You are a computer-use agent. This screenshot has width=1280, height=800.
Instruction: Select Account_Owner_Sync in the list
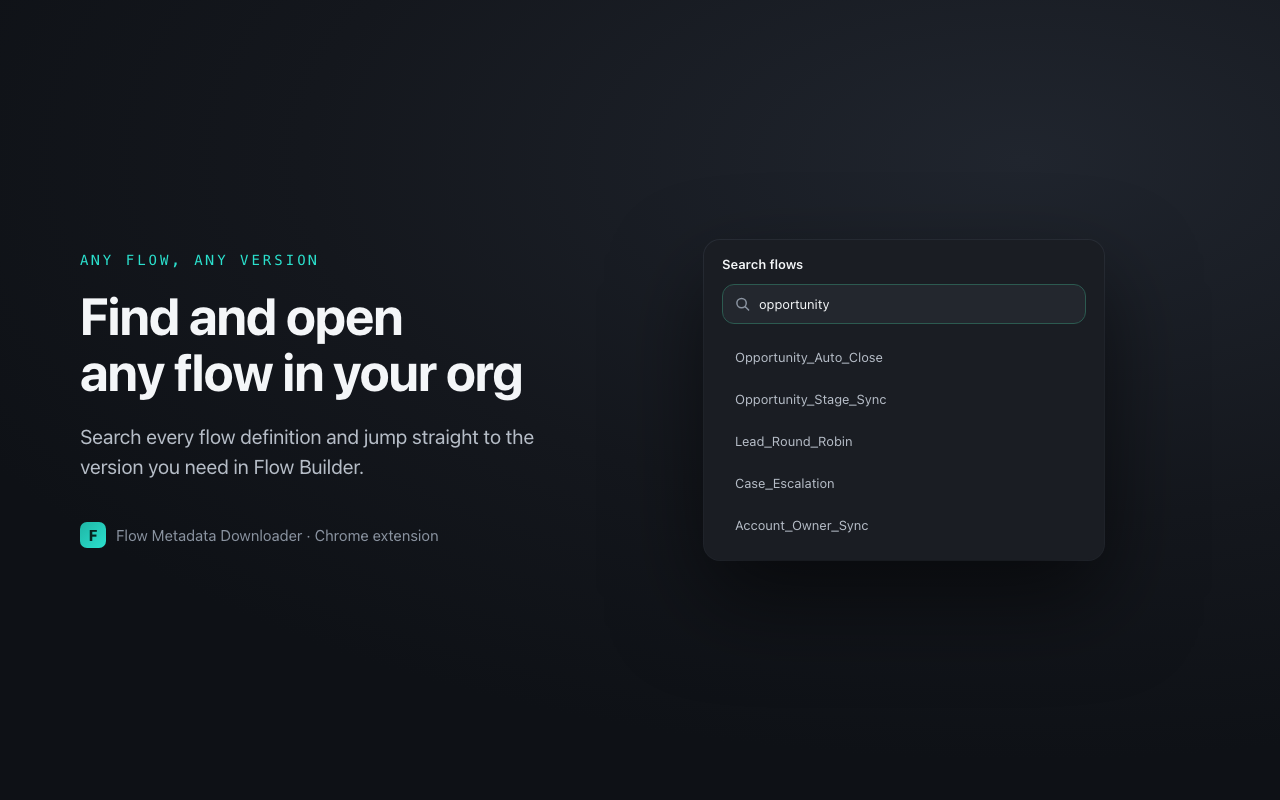pos(904,525)
